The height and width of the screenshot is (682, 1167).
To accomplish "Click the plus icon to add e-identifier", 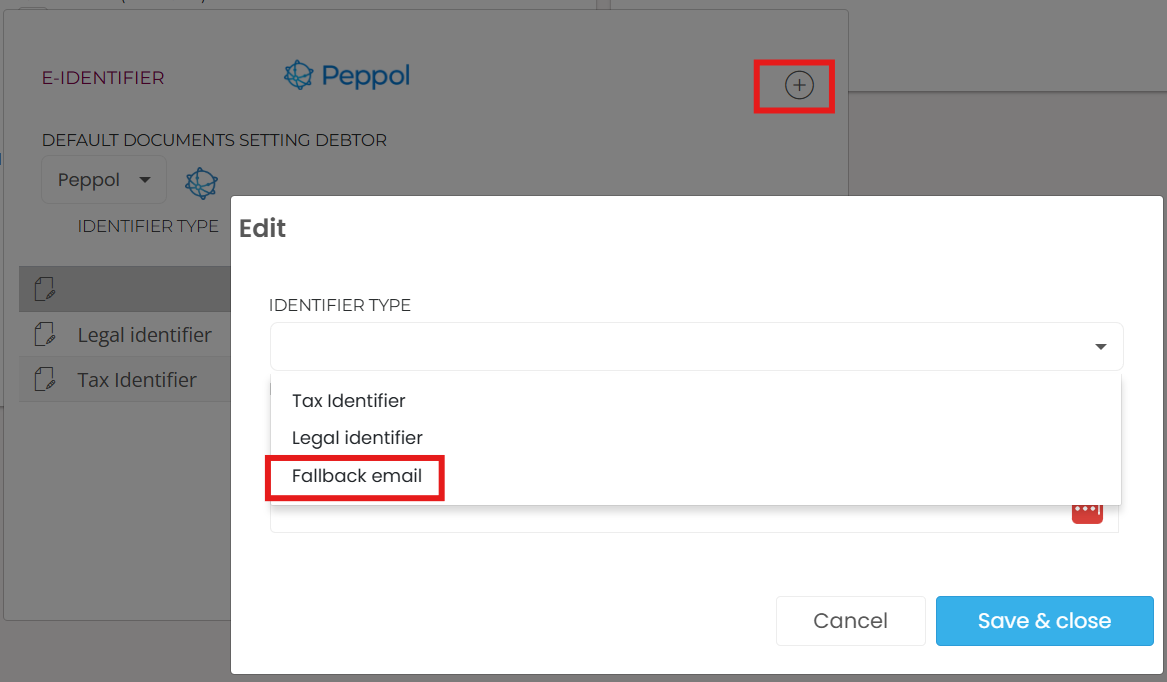I will [798, 86].
